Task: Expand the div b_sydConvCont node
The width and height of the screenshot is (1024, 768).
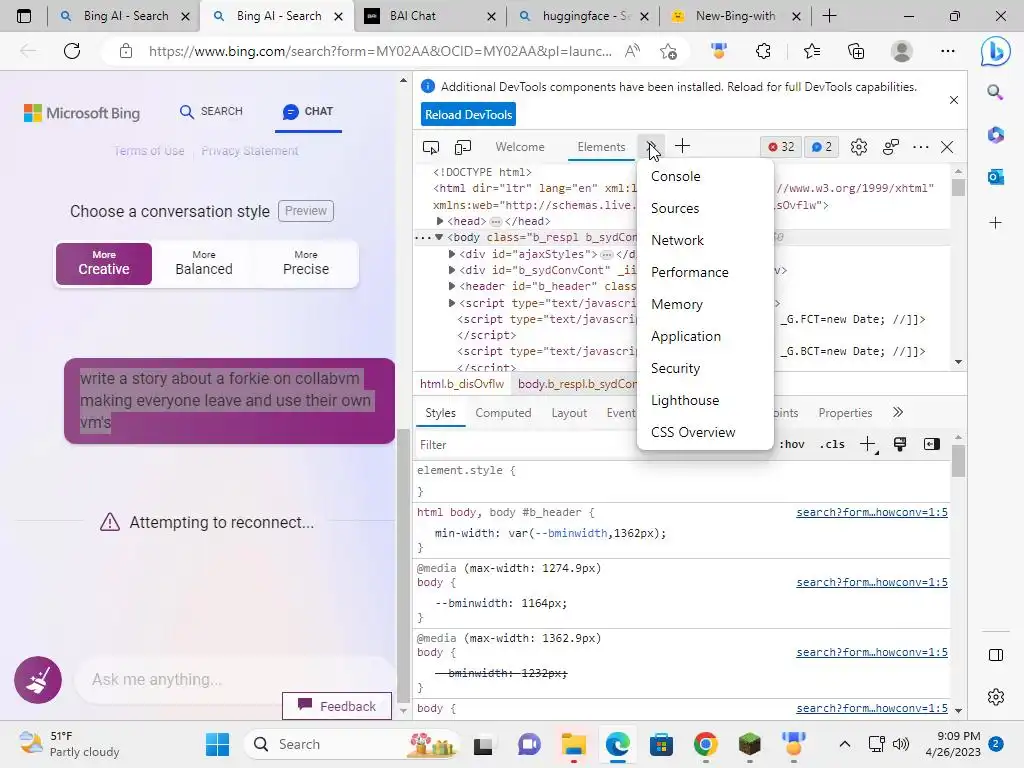Action: coord(452,270)
